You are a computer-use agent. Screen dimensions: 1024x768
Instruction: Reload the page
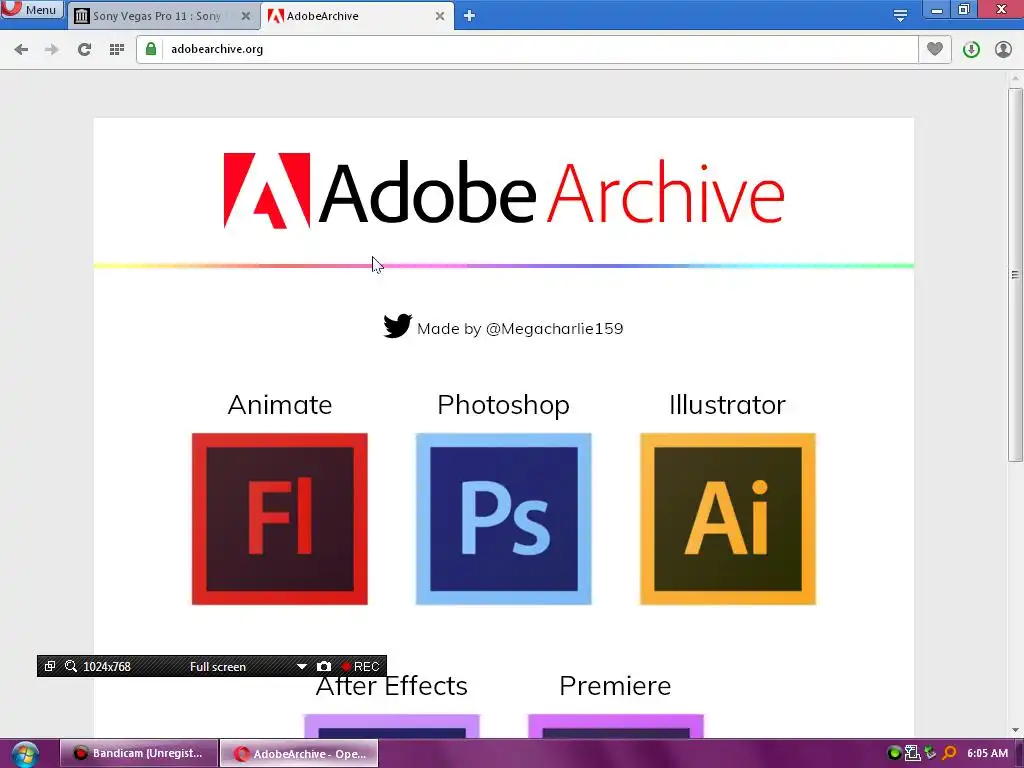(x=84, y=49)
